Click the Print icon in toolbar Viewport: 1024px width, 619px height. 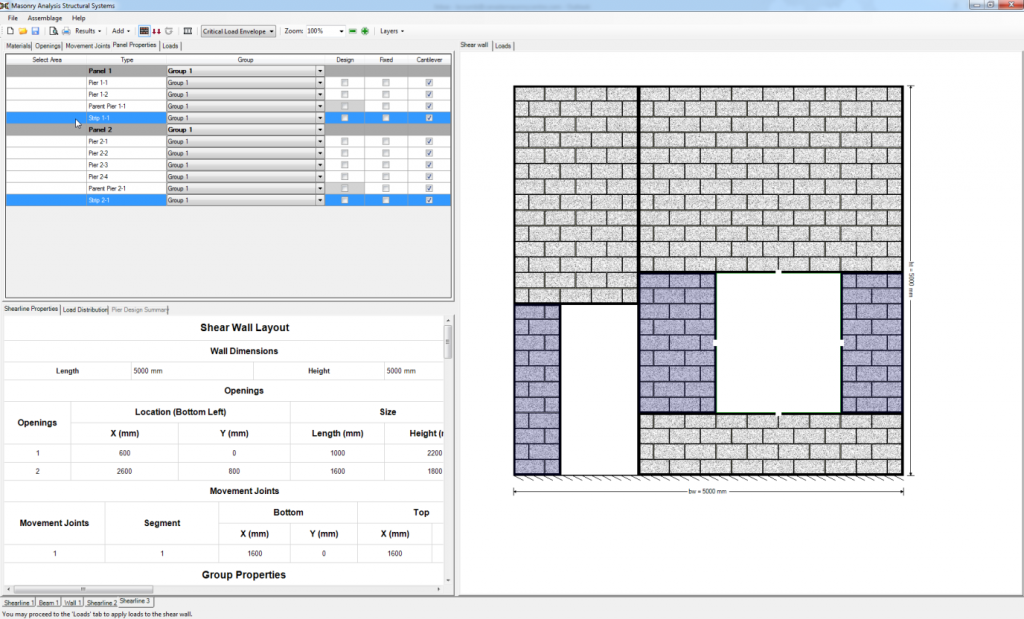pos(66,31)
